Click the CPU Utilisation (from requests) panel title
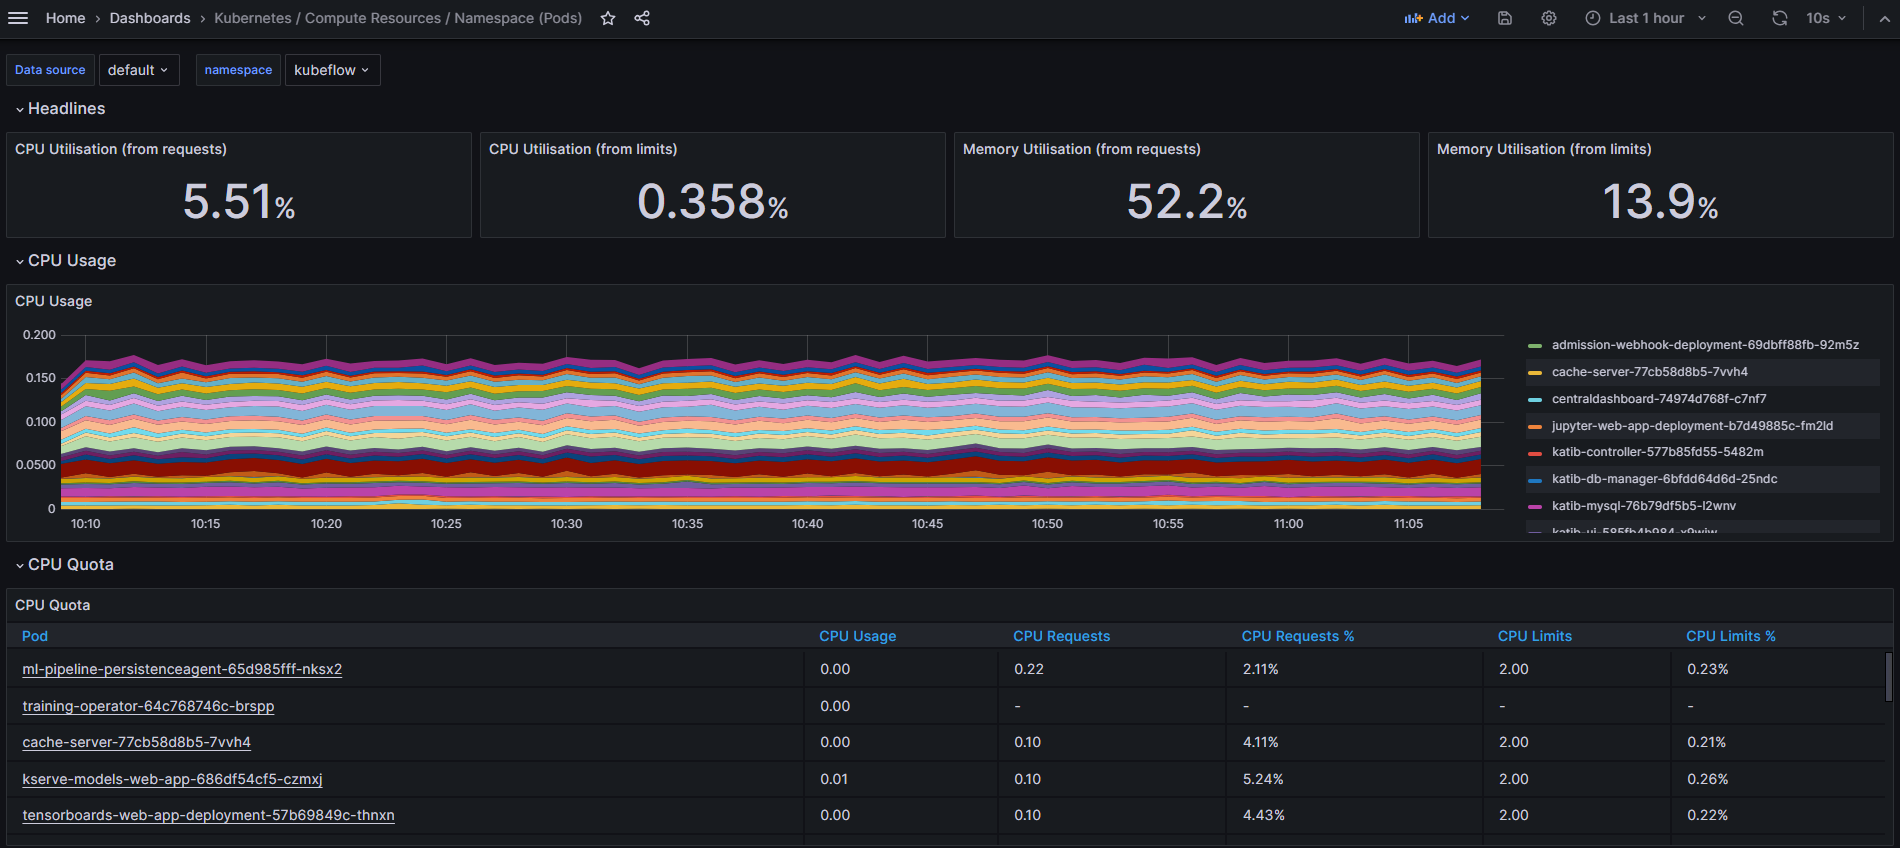The height and width of the screenshot is (848, 1900). click(121, 149)
